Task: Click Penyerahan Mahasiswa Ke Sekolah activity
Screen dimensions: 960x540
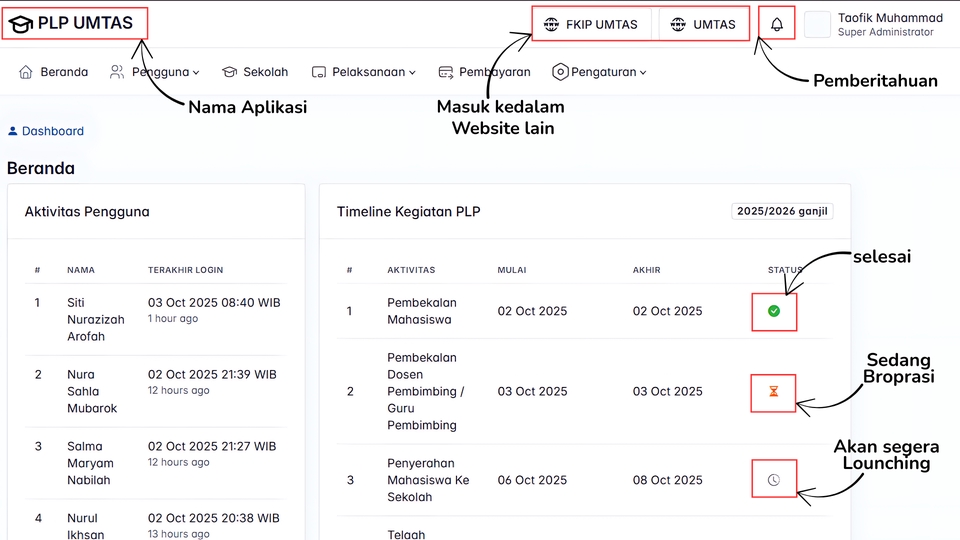Action: (x=428, y=480)
